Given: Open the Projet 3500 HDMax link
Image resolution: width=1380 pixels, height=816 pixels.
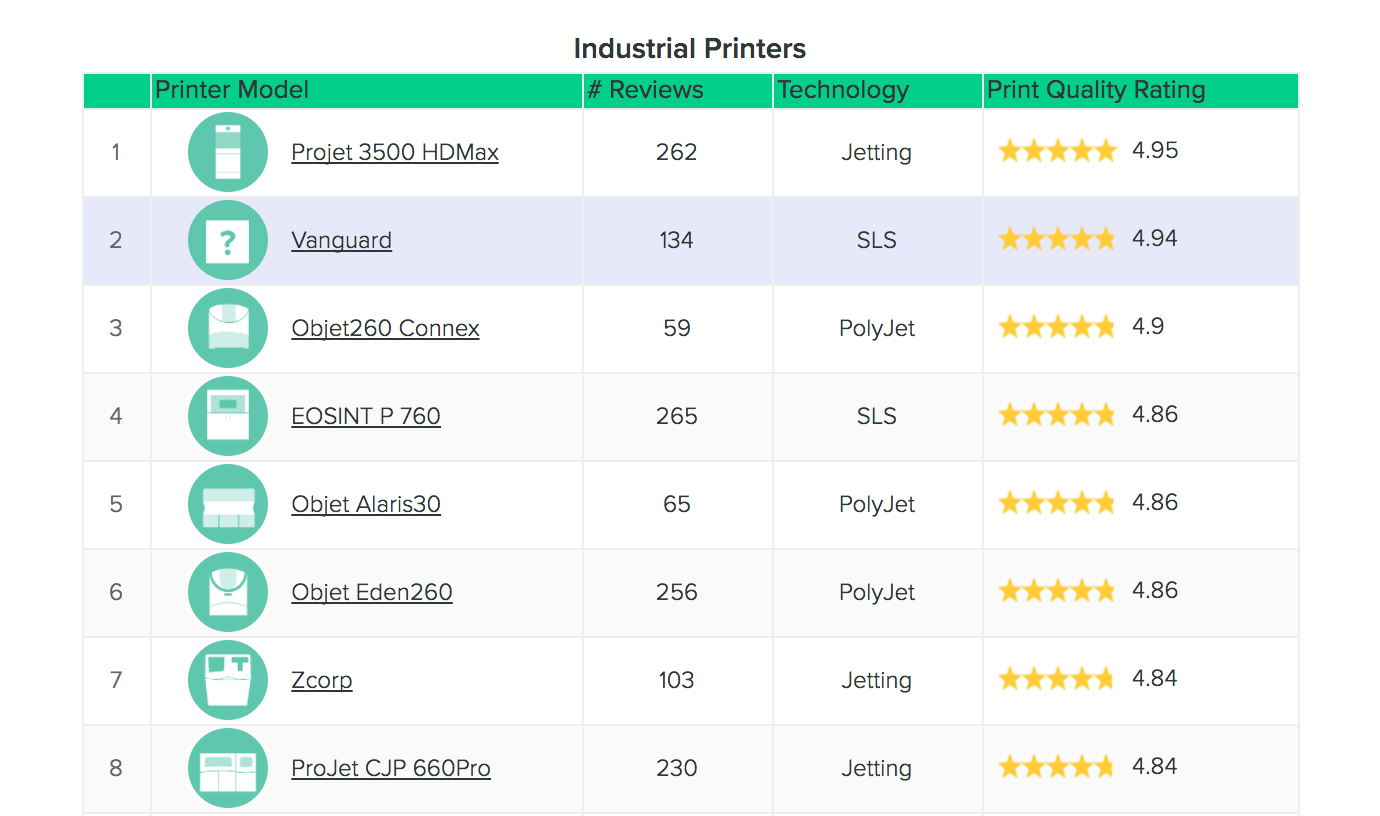Looking at the screenshot, I should (x=395, y=152).
